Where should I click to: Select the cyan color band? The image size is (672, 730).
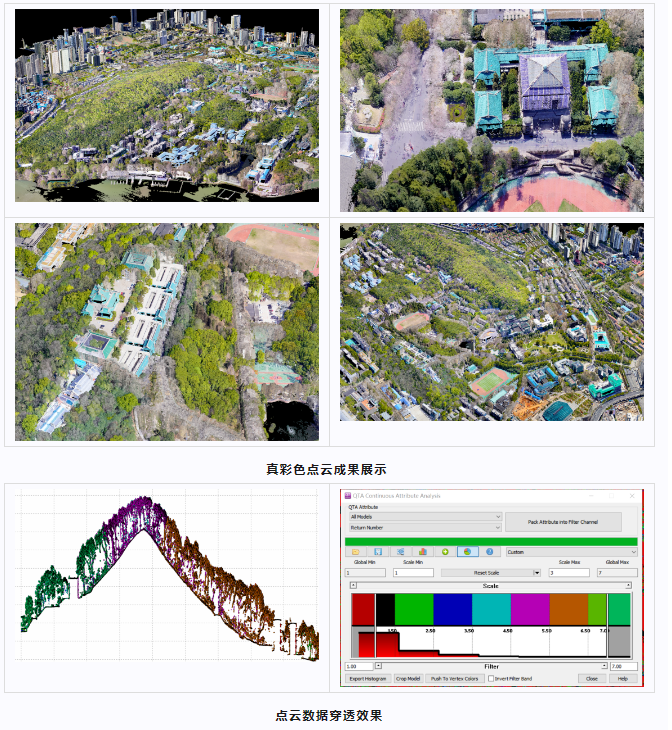pos(491,609)
